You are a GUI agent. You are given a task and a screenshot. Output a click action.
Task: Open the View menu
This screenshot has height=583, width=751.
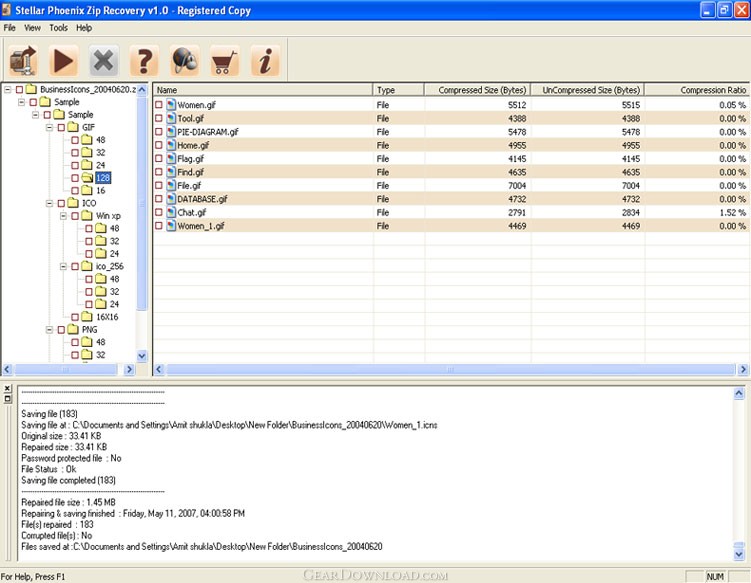coord(33,28)
